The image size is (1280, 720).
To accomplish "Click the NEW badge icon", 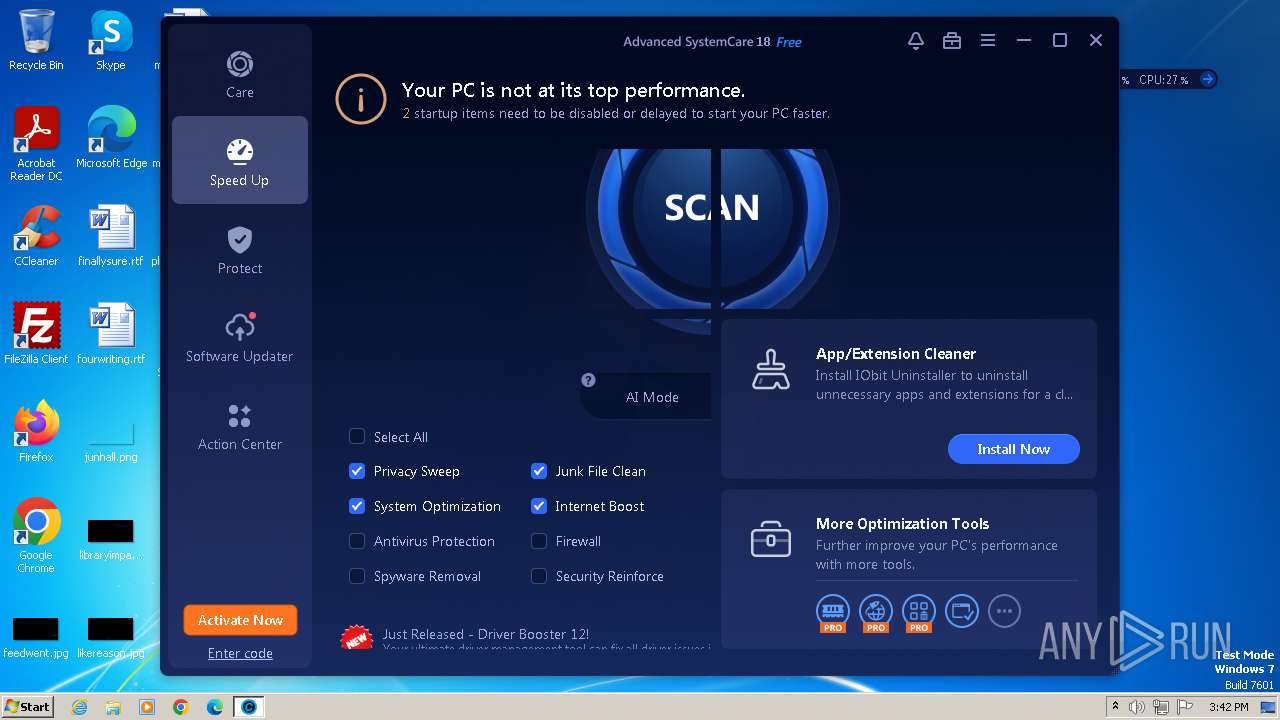I will click(356, 637).
